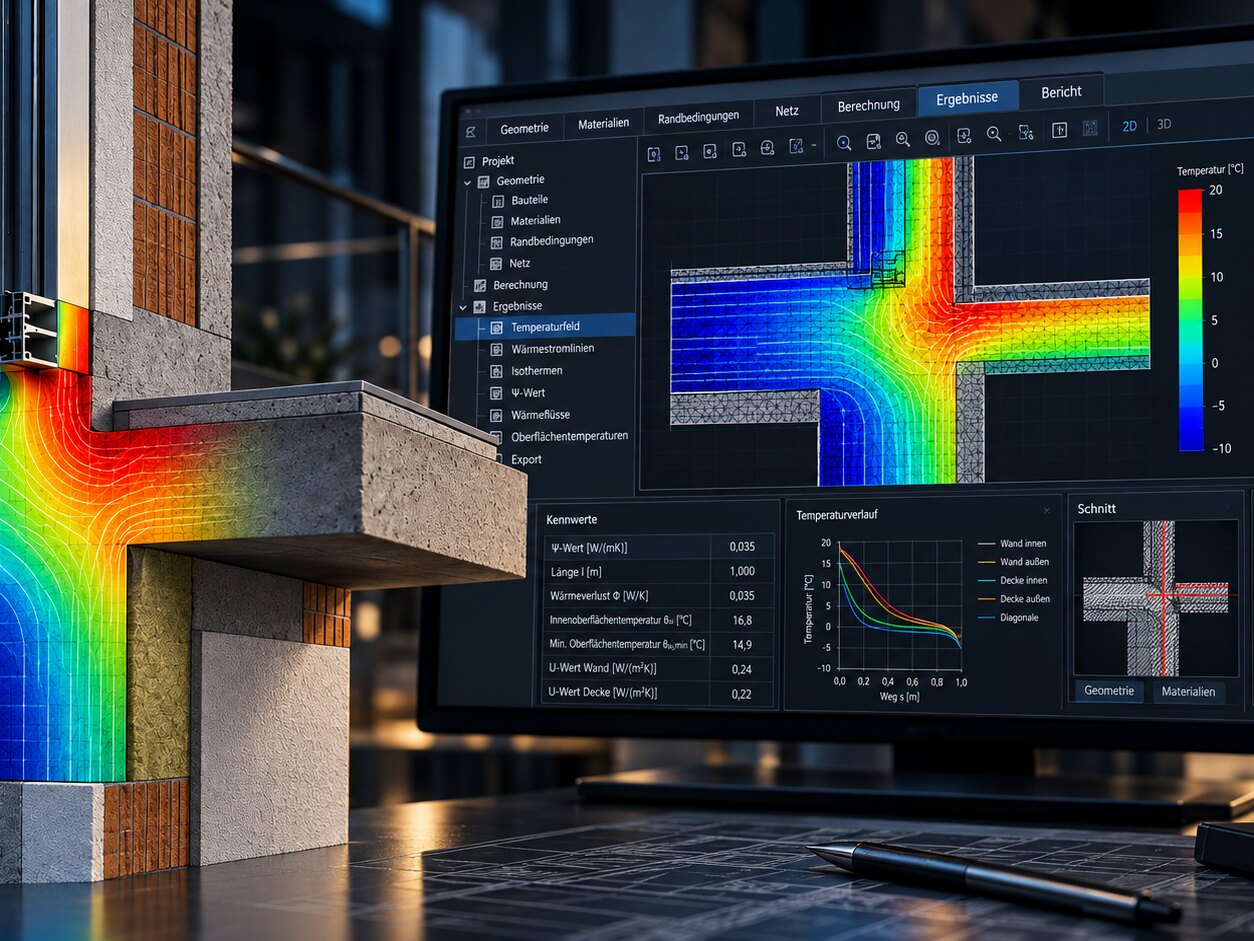The image size is (1254, 941).
Task: Click the Länge l value 1,000
Action: [742, 571]
